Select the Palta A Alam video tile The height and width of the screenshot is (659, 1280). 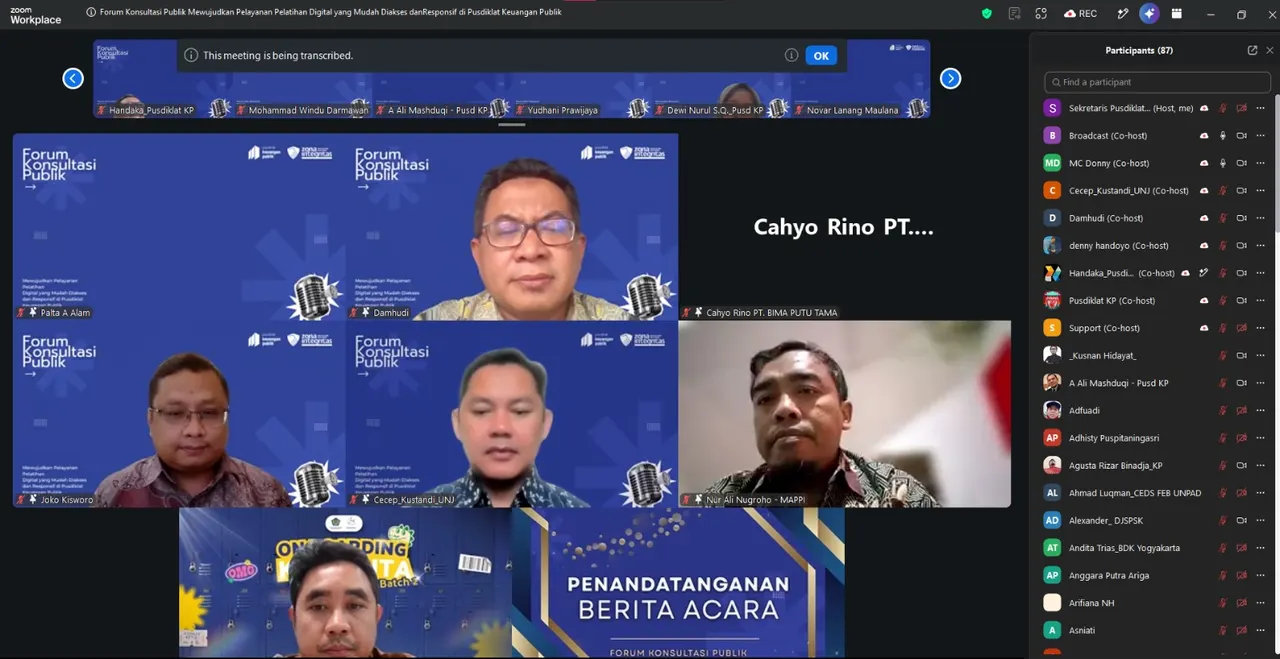(179, 227)
